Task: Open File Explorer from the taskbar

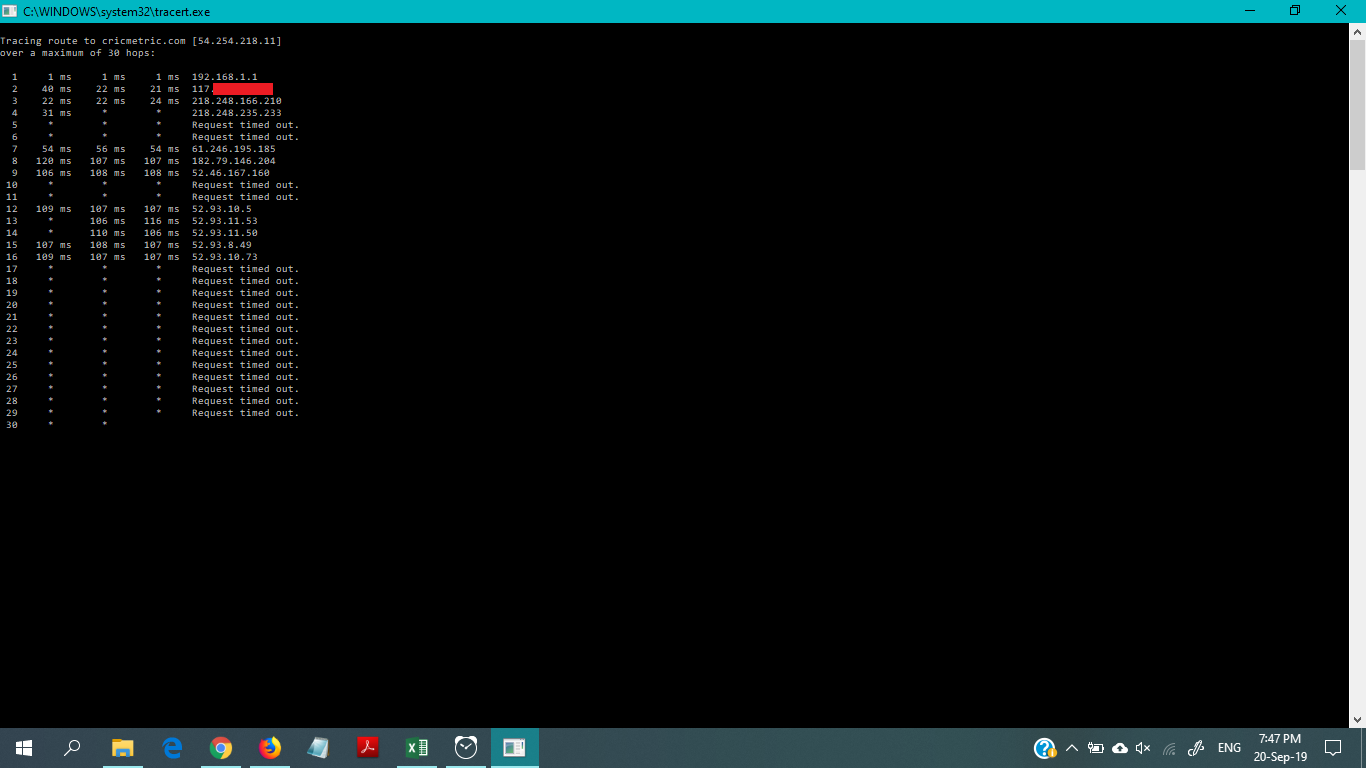Action: (122, 748)
